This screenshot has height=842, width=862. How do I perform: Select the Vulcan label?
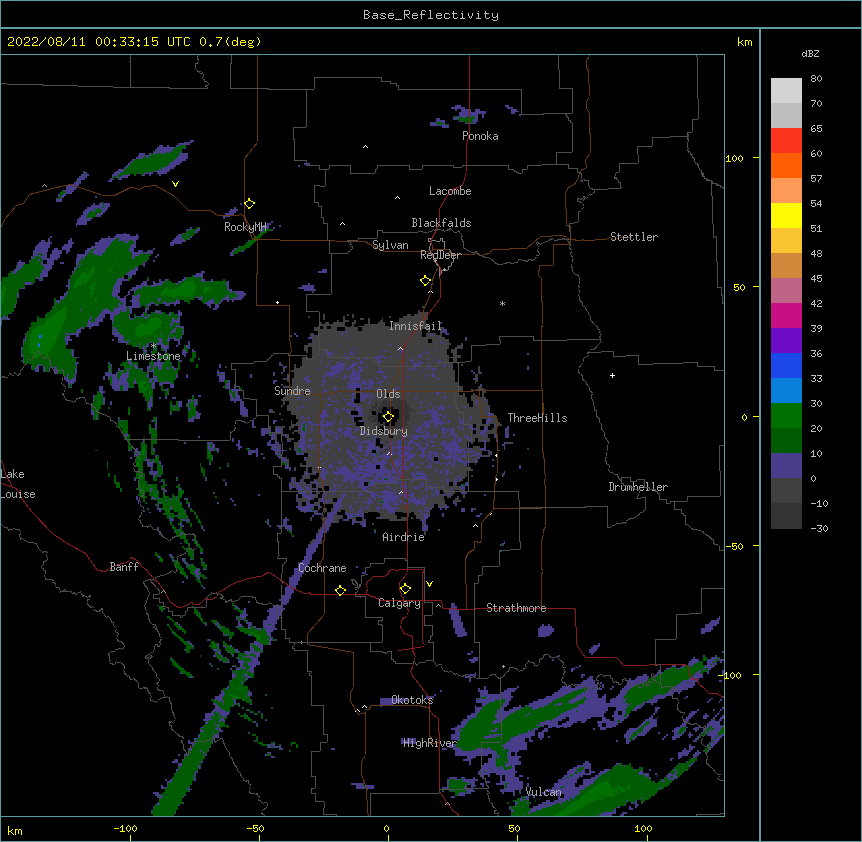coord(543,792)
